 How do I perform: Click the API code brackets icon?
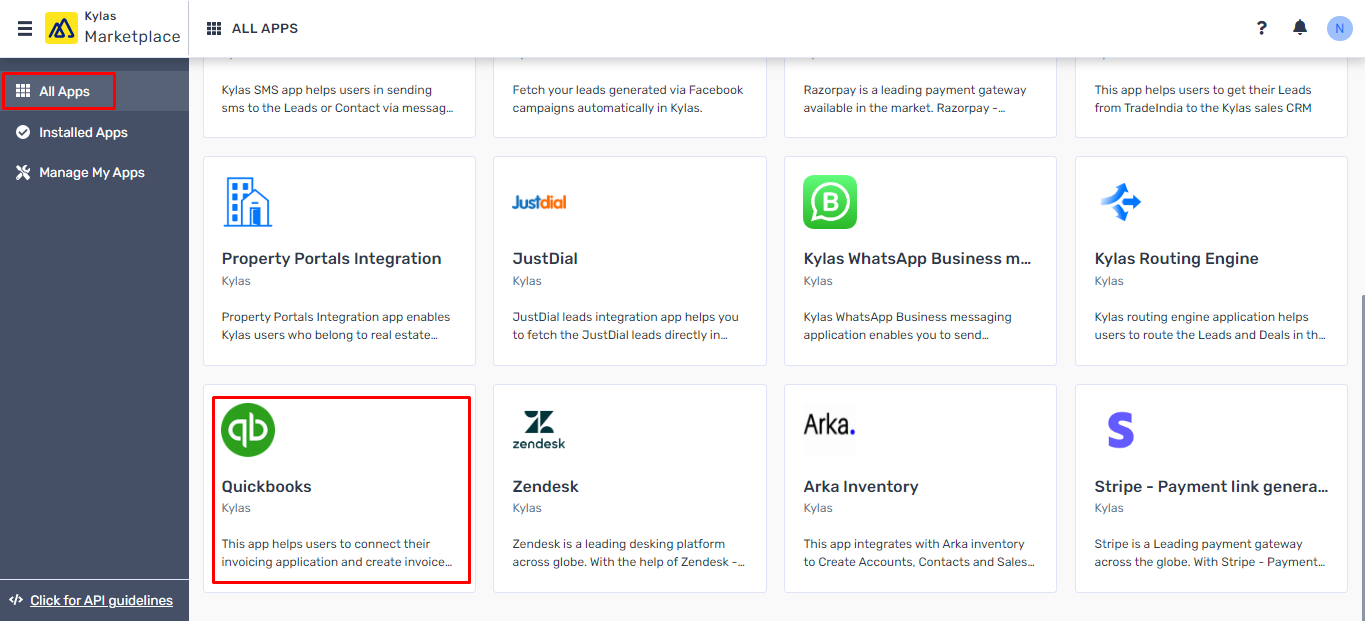click(16, 600)
